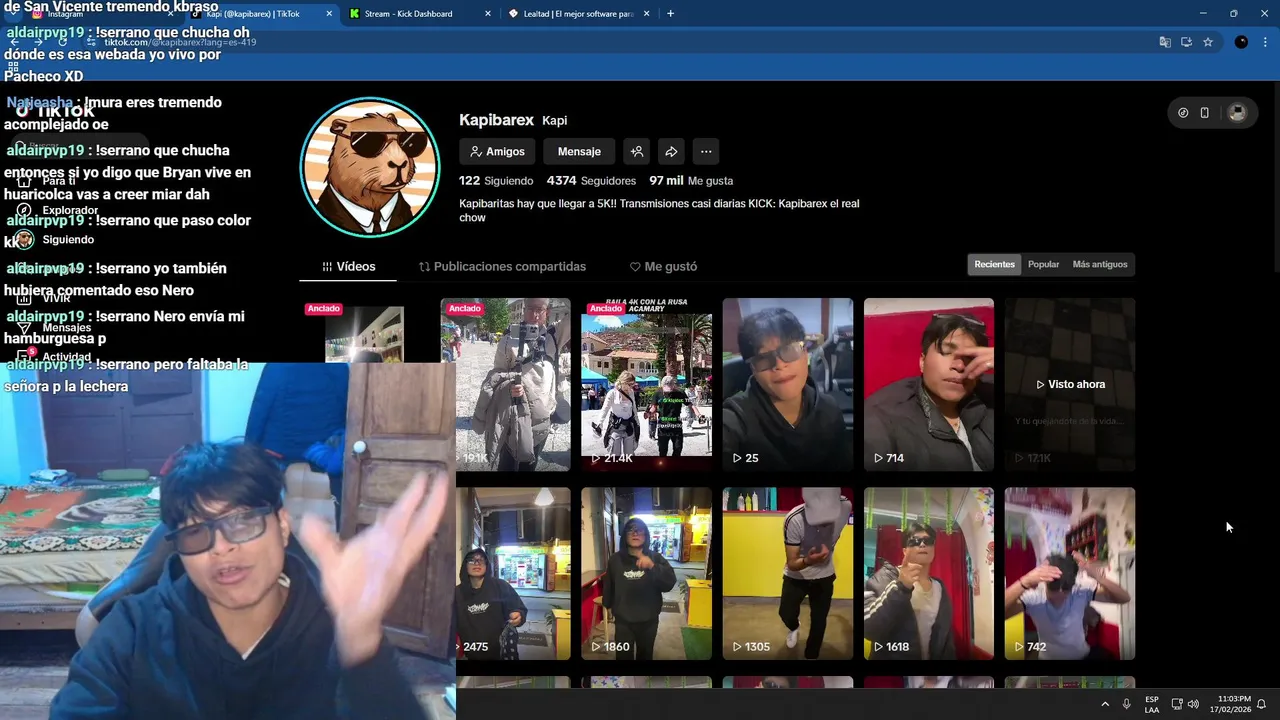Open the Kapibarex capybara profile picture
Viewport: 1280px width, 720px height.
click(370, 167)
